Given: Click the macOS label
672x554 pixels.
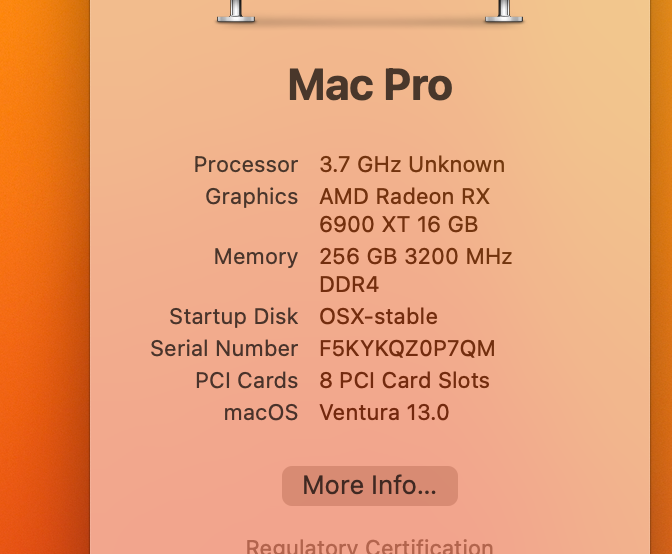Looking at the screenshot, I should (261, 413).
